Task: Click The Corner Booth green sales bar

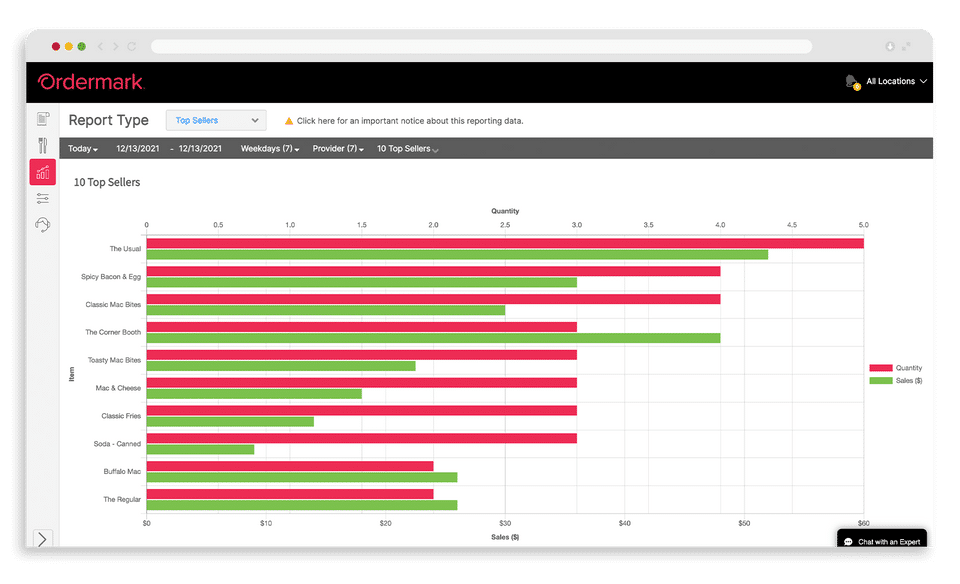Action: pos(433,338)
